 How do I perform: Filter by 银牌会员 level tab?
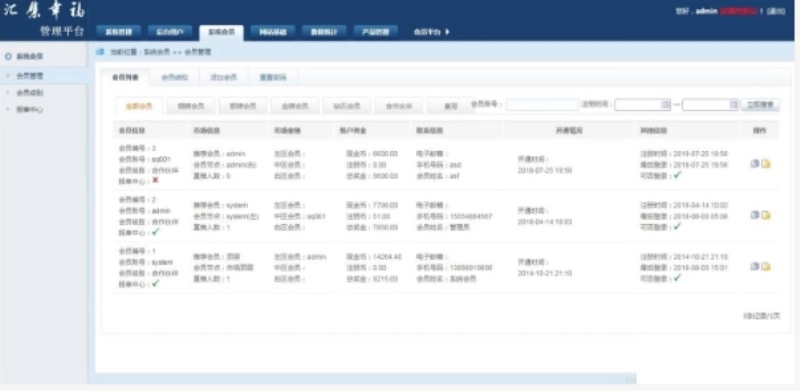243,106
